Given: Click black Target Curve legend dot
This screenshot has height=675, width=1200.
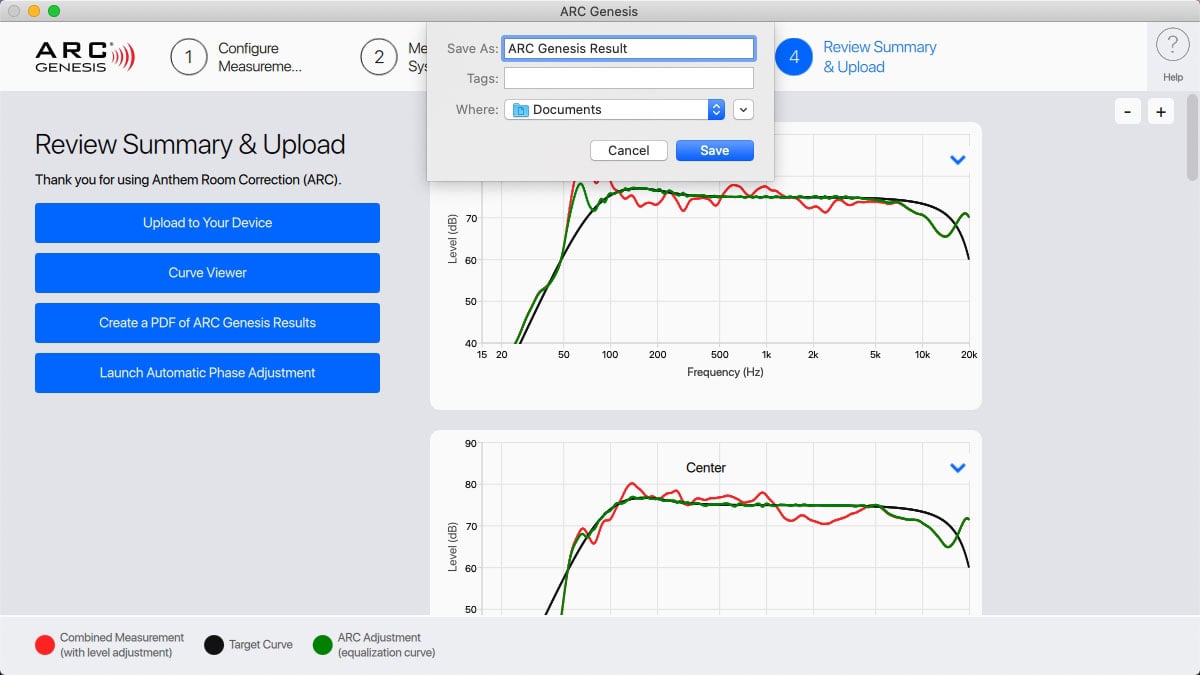Looking at the screenshot, I should coord(213,645).
